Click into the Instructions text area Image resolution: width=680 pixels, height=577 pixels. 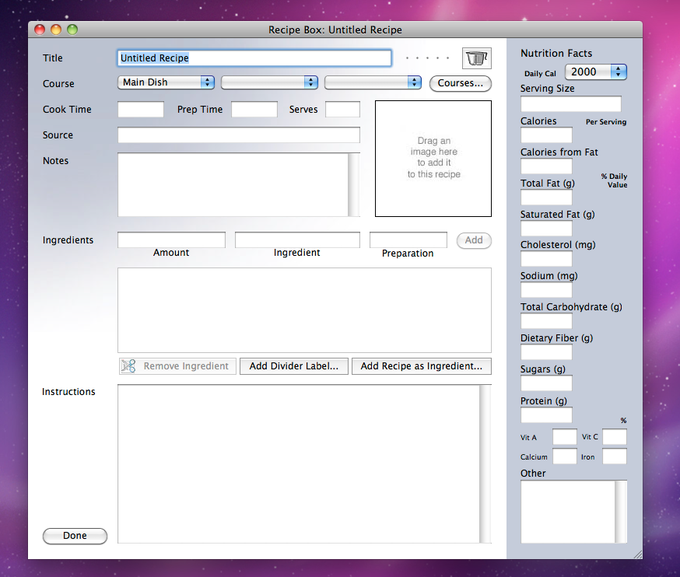299,464
